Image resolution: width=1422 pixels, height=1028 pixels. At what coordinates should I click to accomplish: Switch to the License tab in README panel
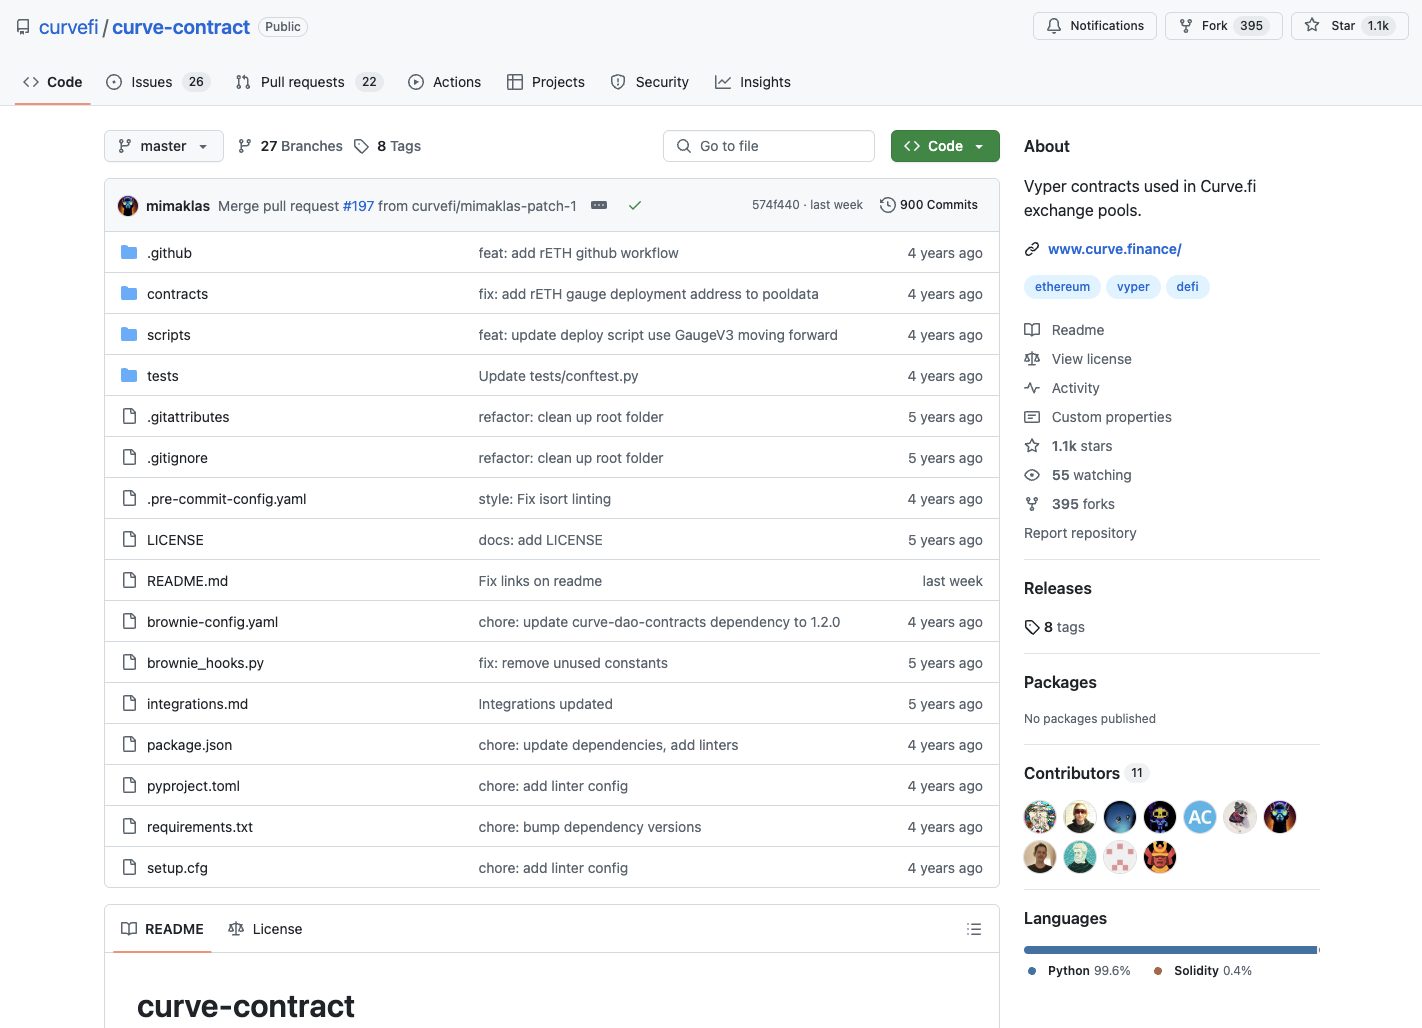pos(265,929)
